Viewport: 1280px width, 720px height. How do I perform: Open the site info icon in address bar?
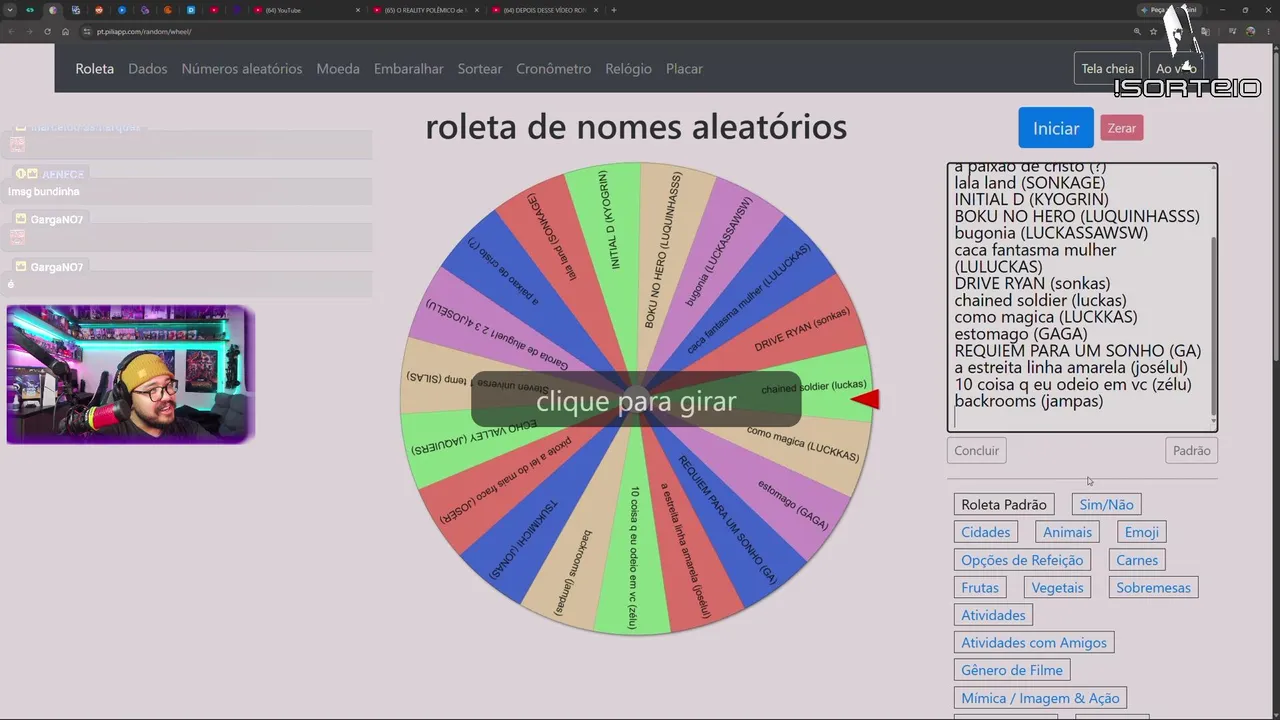(x=87, y=32)
